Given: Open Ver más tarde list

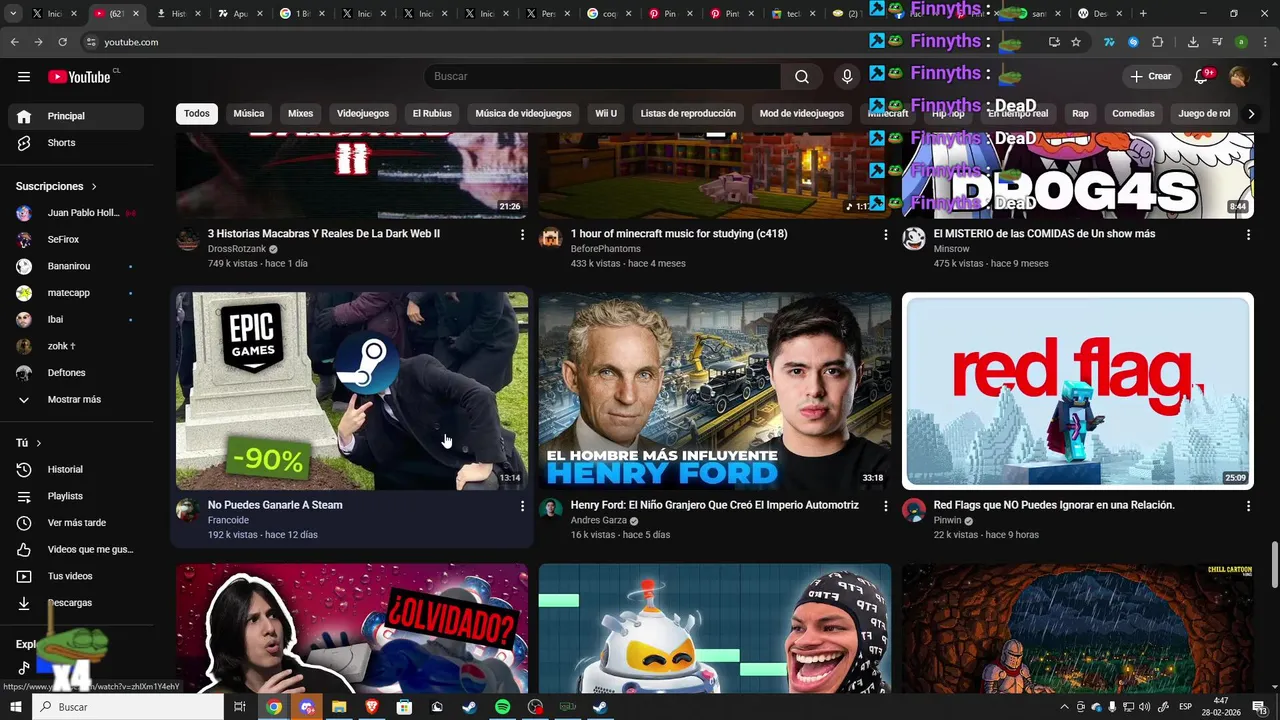Looking at the screenshot, I should pos(76,523).
